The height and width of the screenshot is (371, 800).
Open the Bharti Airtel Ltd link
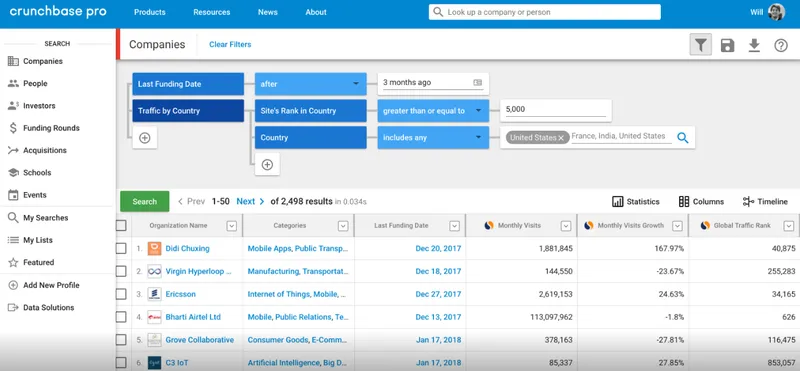[193, 317]
